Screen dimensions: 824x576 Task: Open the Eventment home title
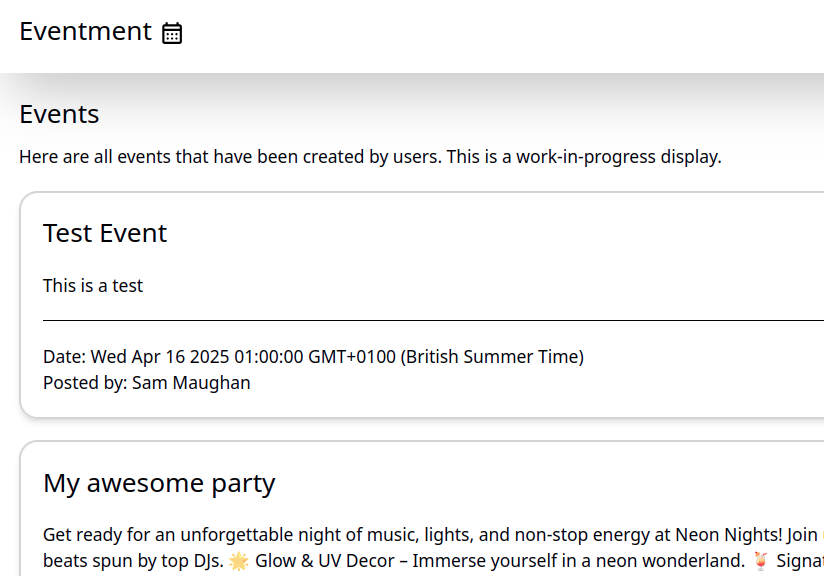(x=85, y=31)
